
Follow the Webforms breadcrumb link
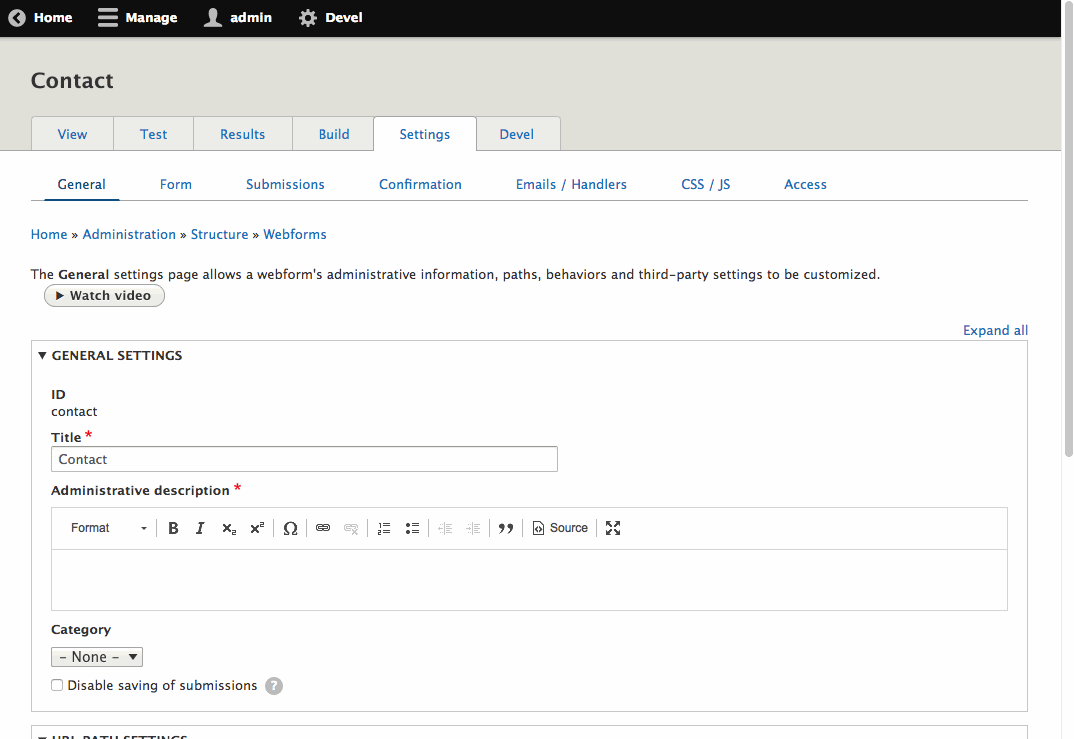click(295, 234)
